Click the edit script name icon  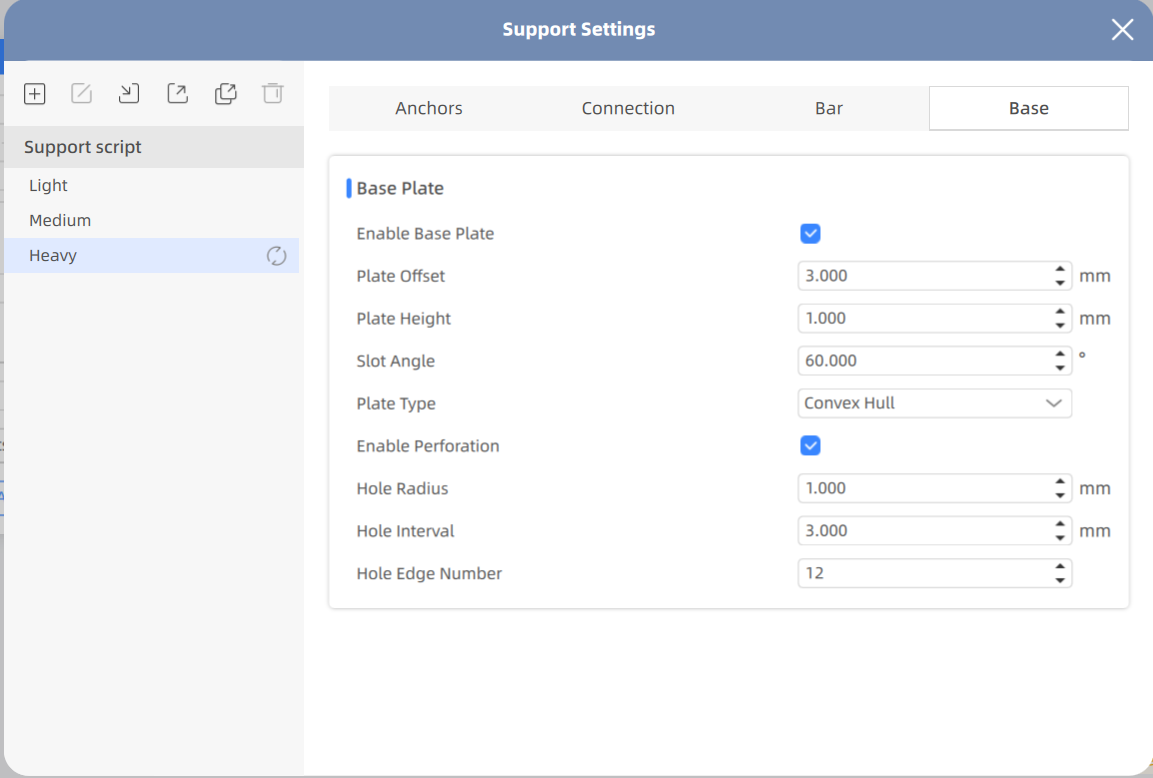coord(82,94)
